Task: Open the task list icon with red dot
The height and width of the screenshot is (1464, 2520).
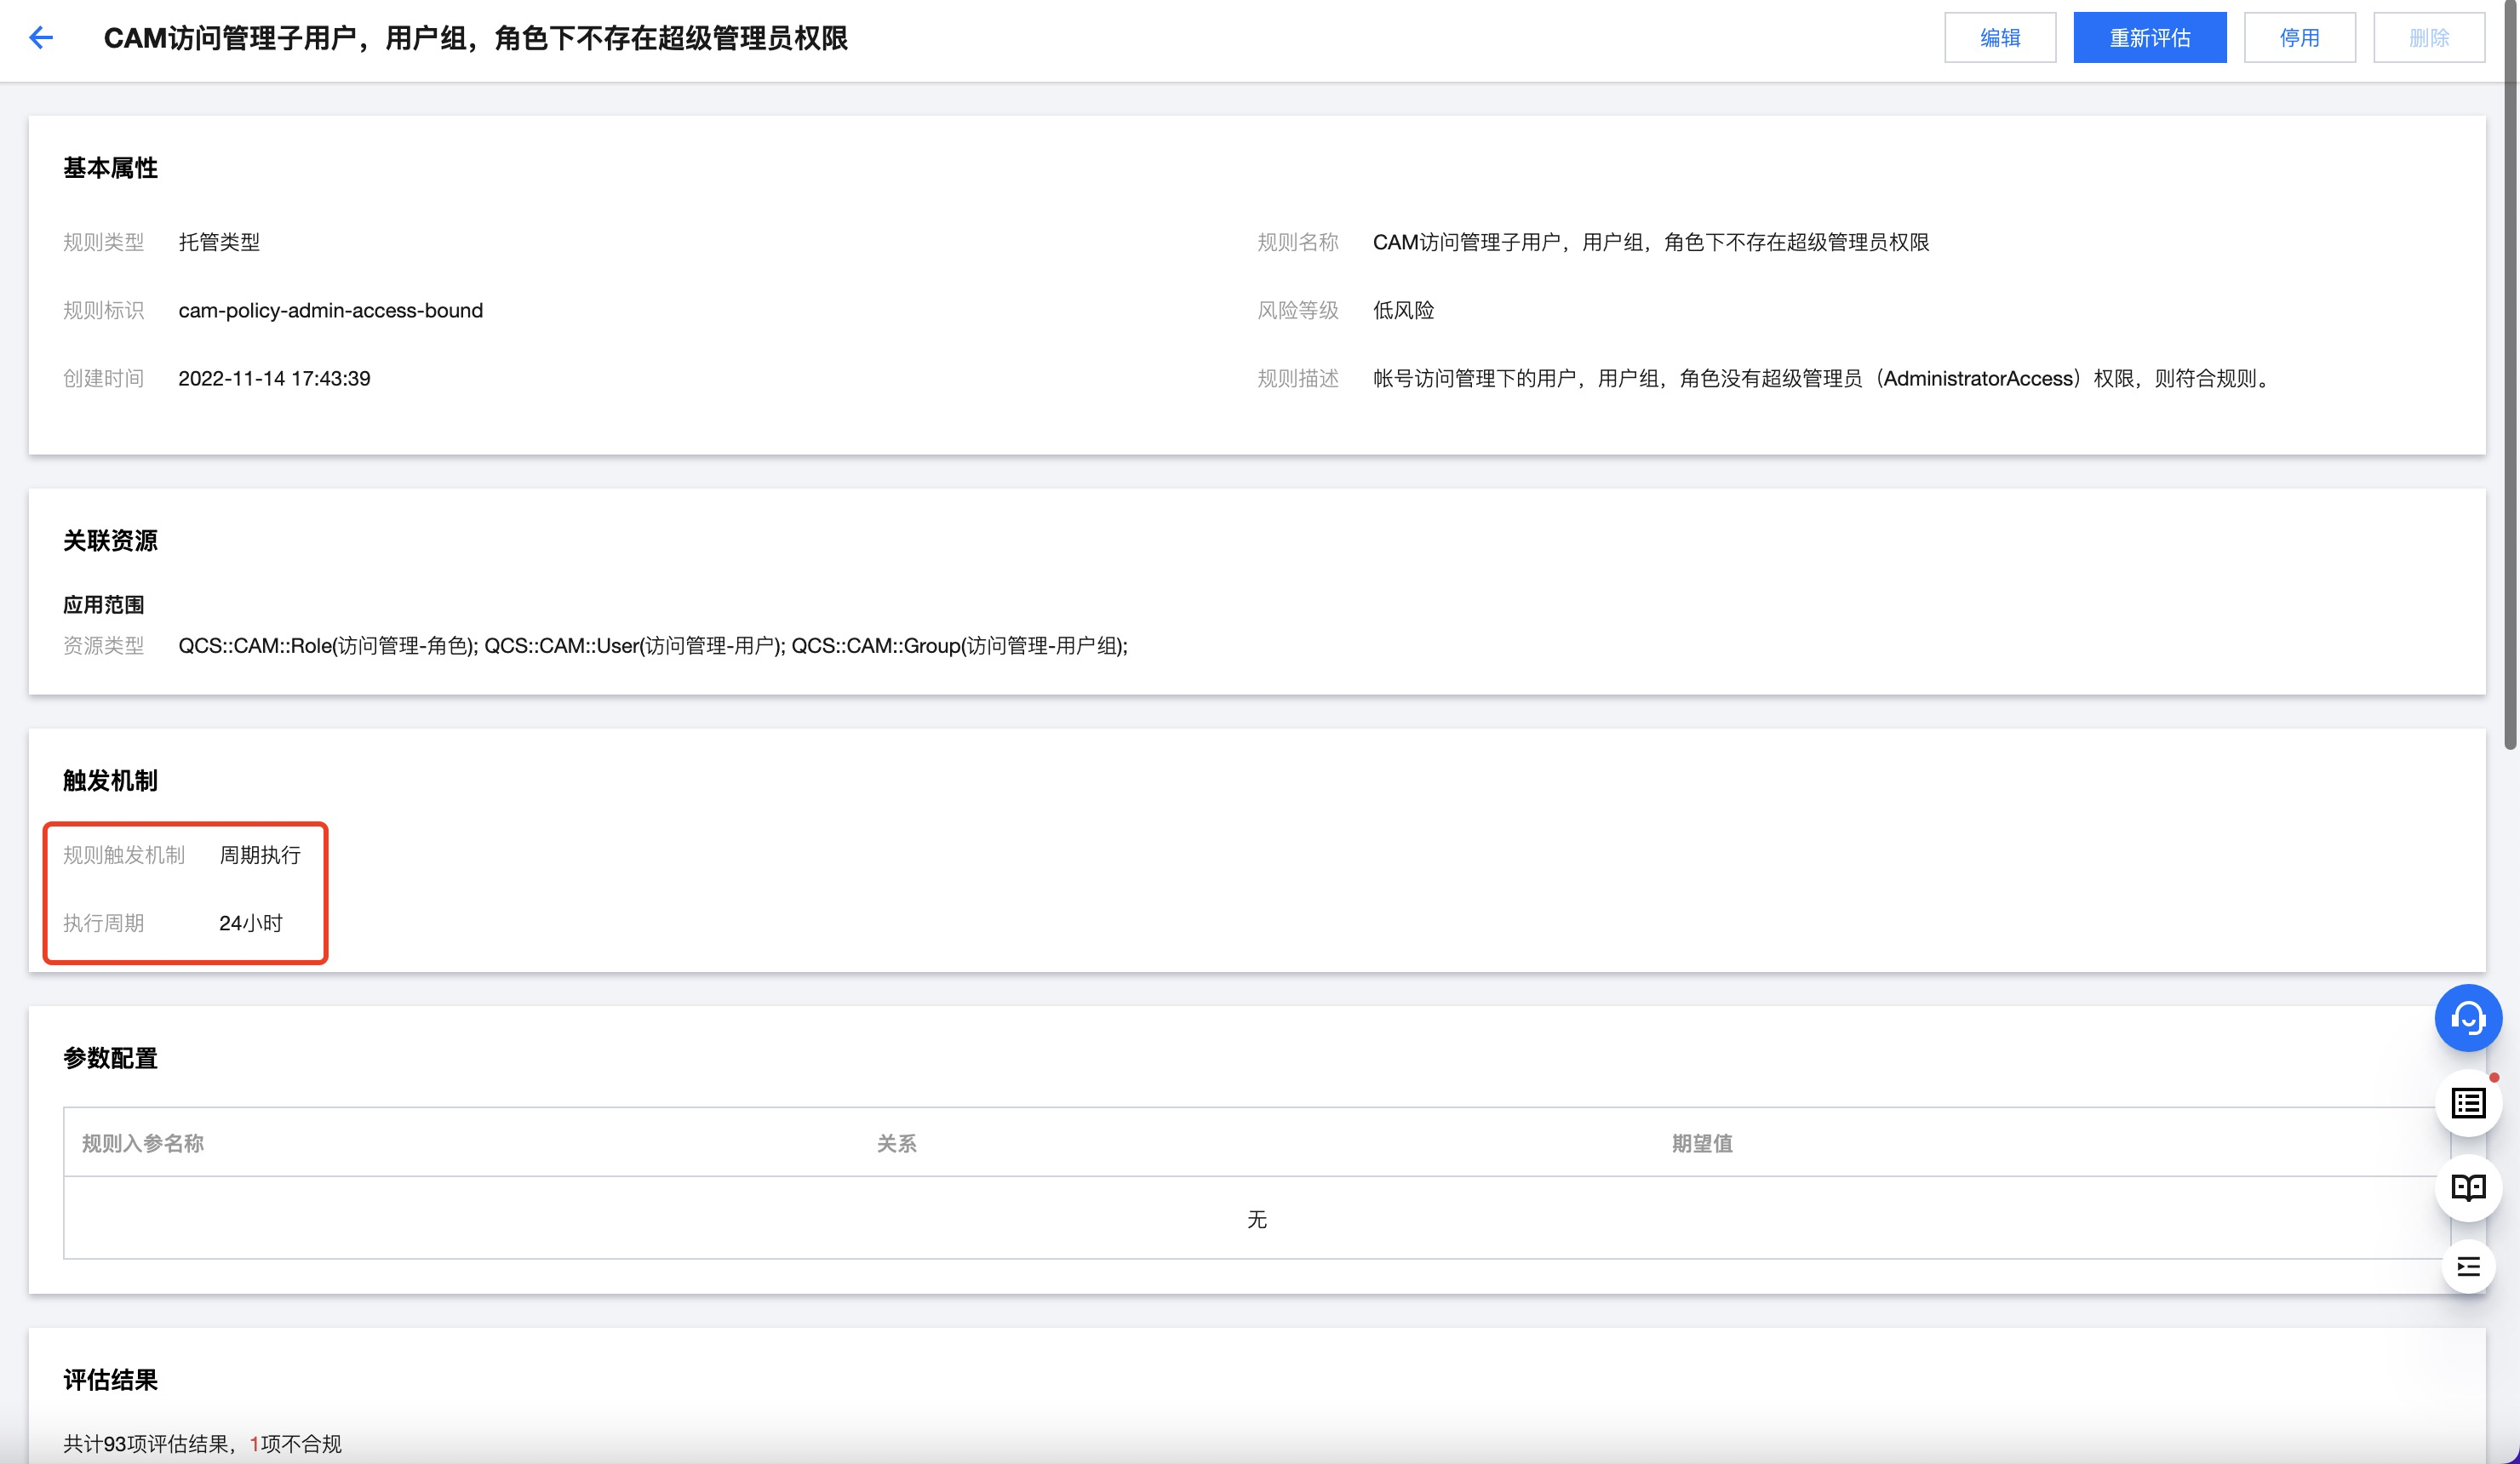Action: pos(2467,1103)
